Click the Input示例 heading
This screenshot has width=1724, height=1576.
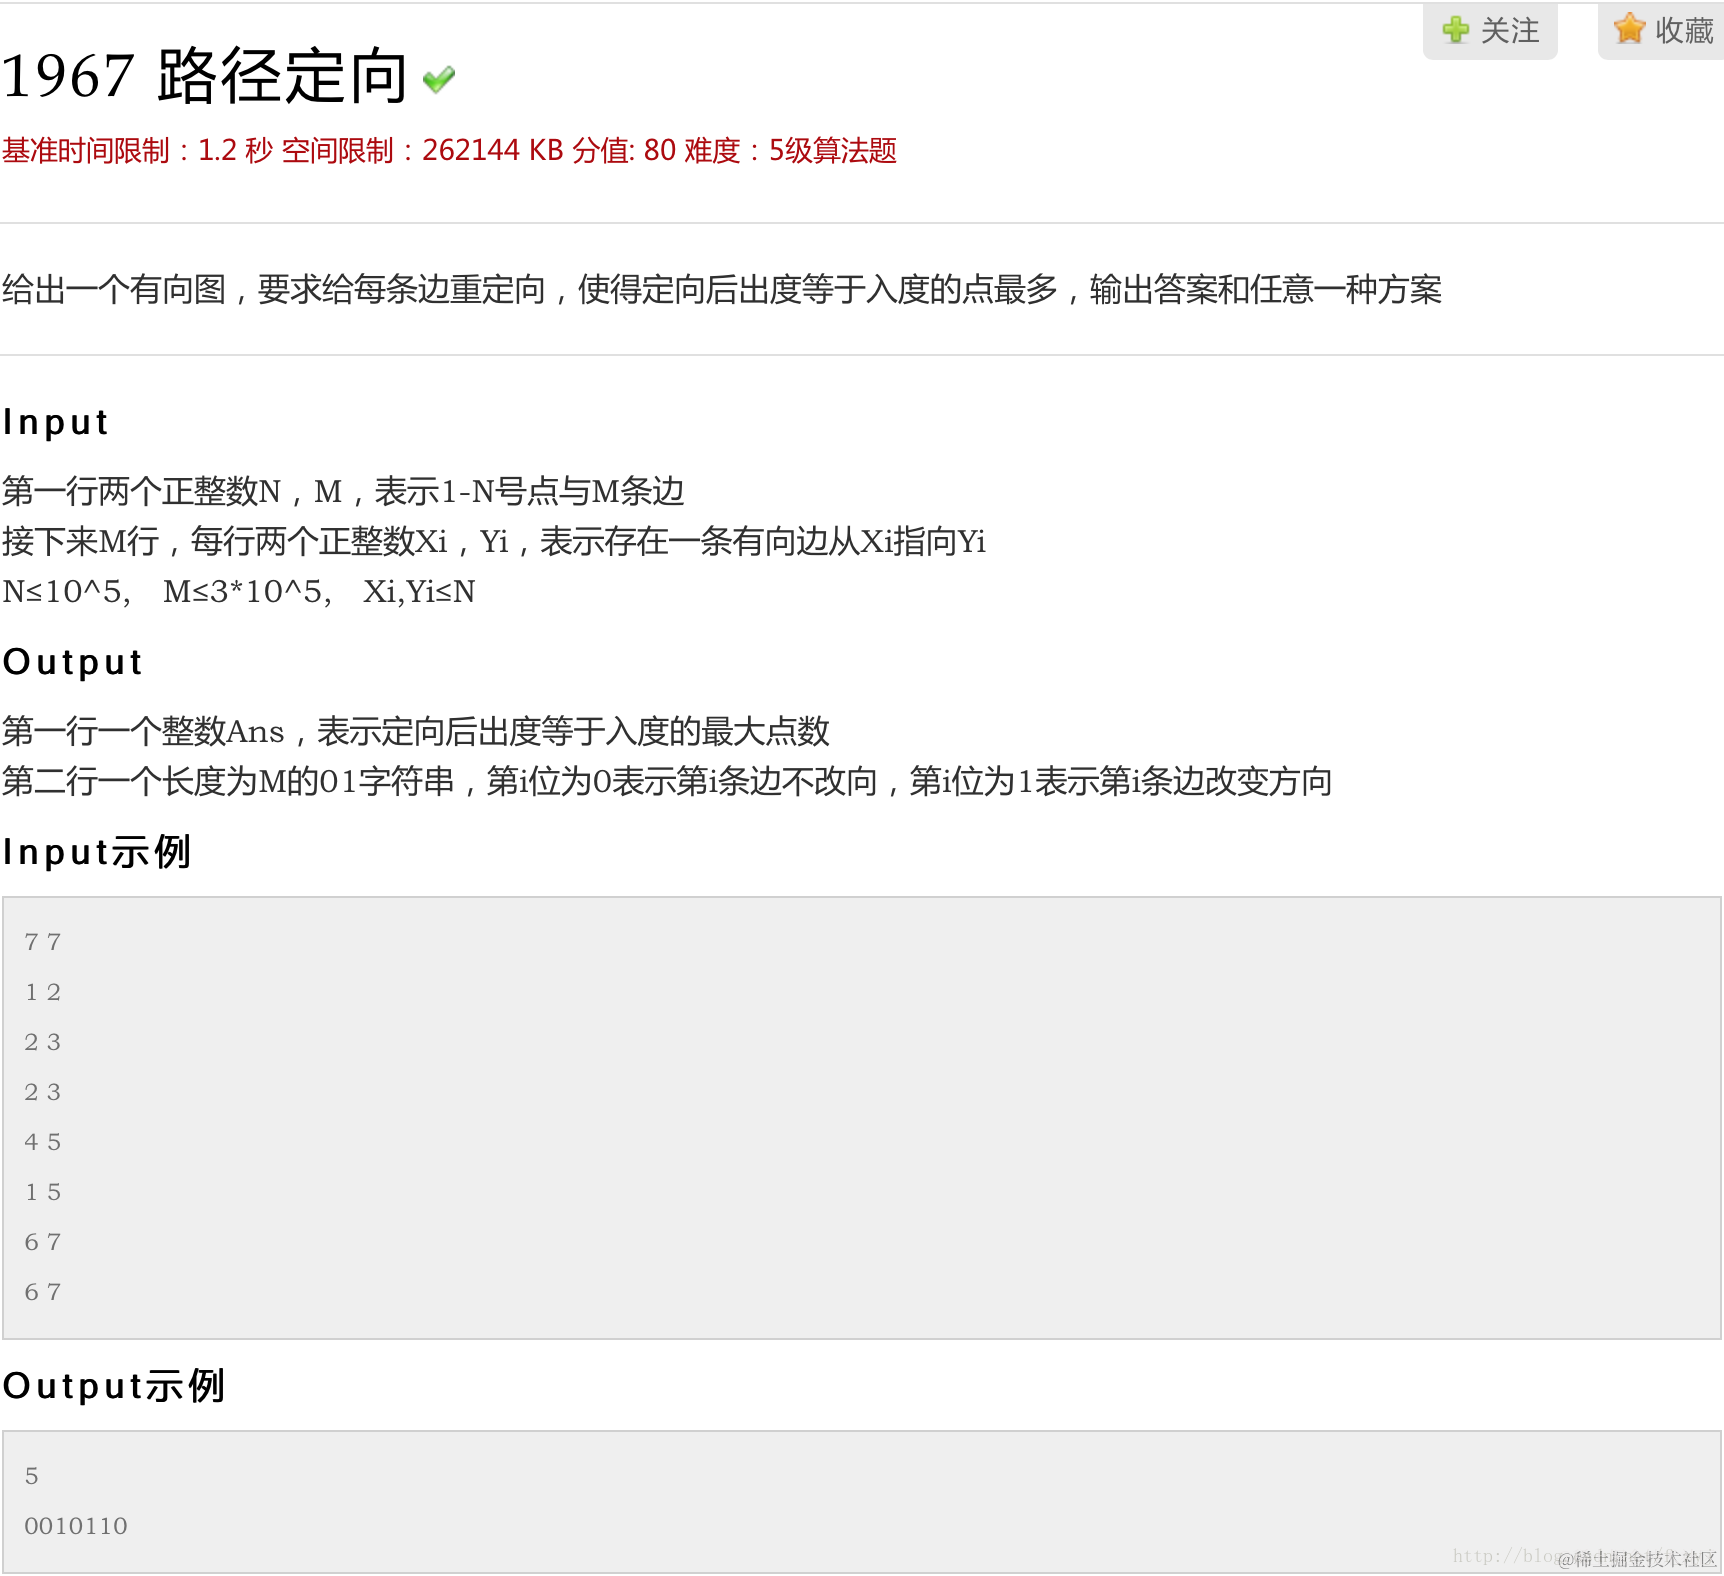[97, 852]
